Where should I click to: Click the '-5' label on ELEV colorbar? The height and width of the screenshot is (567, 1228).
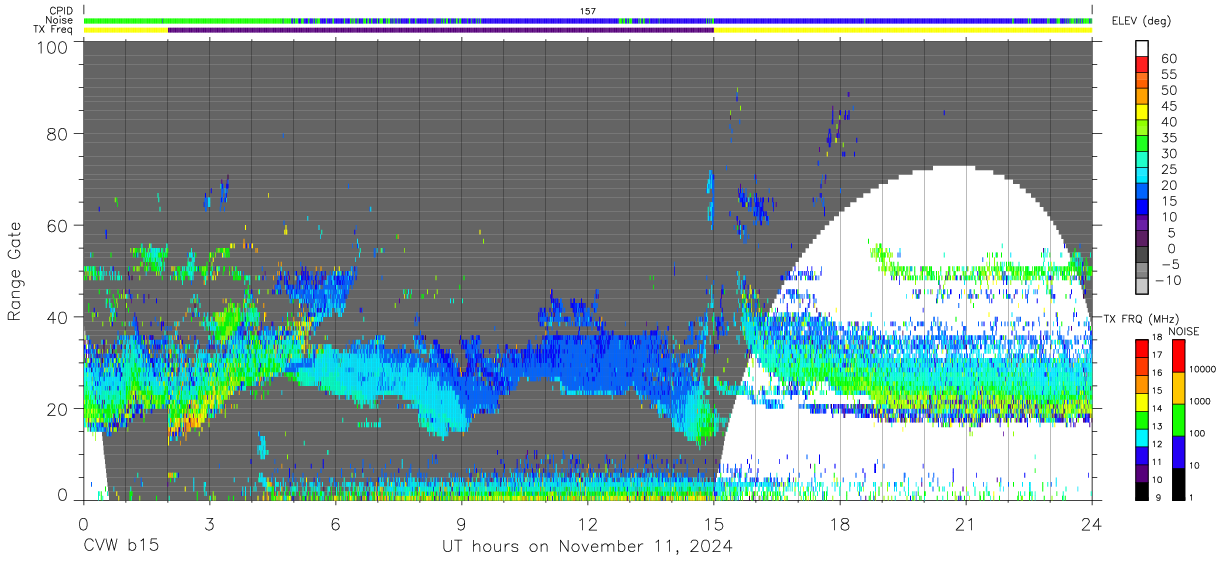[1169, 264]
